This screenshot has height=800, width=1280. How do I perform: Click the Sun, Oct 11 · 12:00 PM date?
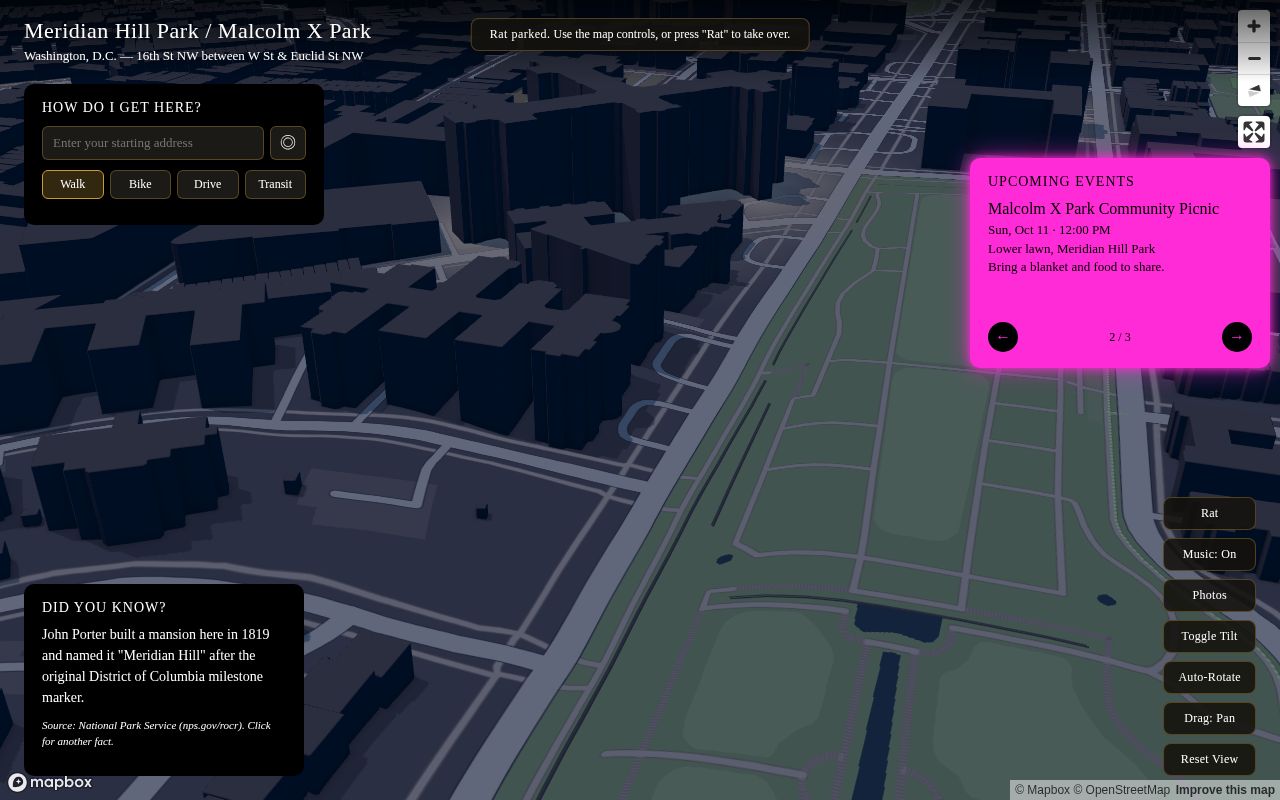point(1049,230)
